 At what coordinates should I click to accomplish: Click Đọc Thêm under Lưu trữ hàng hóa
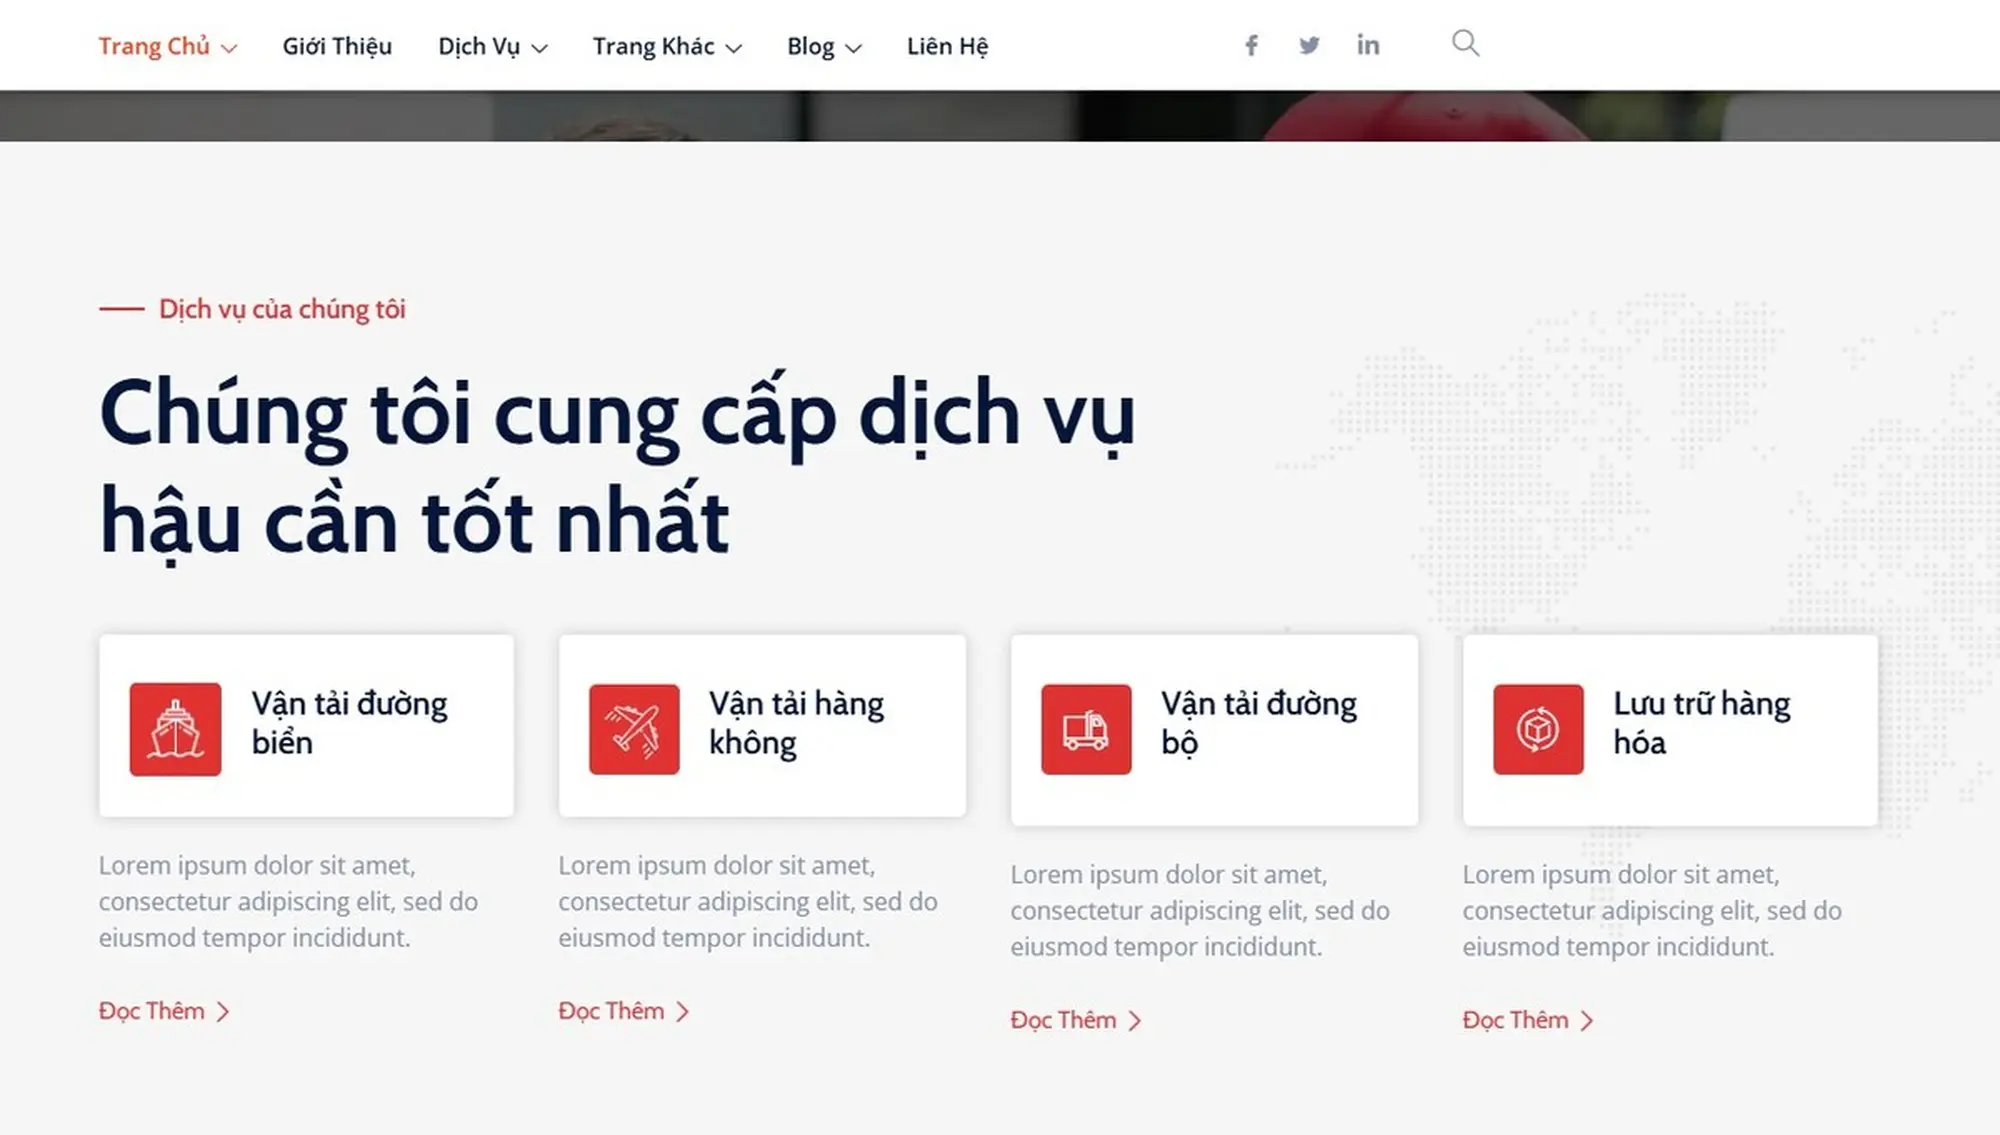pyautogui.click(x=1527, y=1020)
